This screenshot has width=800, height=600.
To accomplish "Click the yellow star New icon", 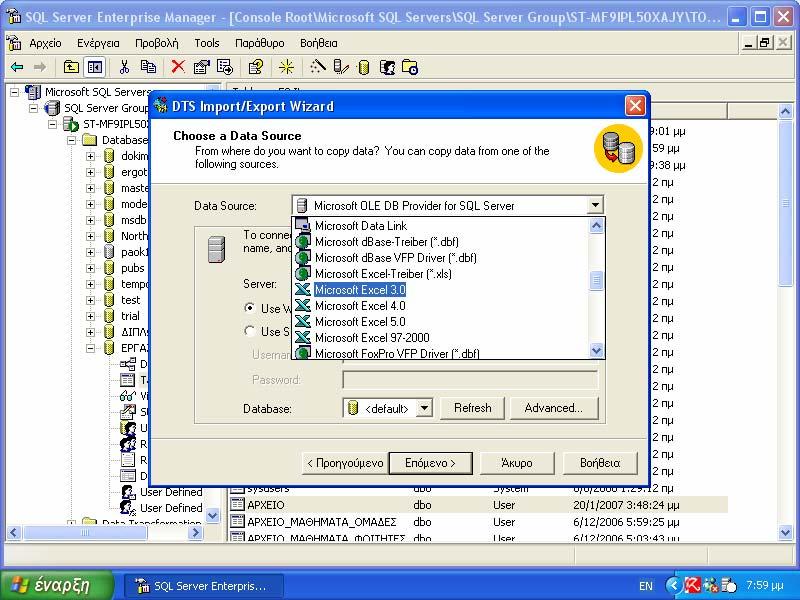I will (286, 67).
